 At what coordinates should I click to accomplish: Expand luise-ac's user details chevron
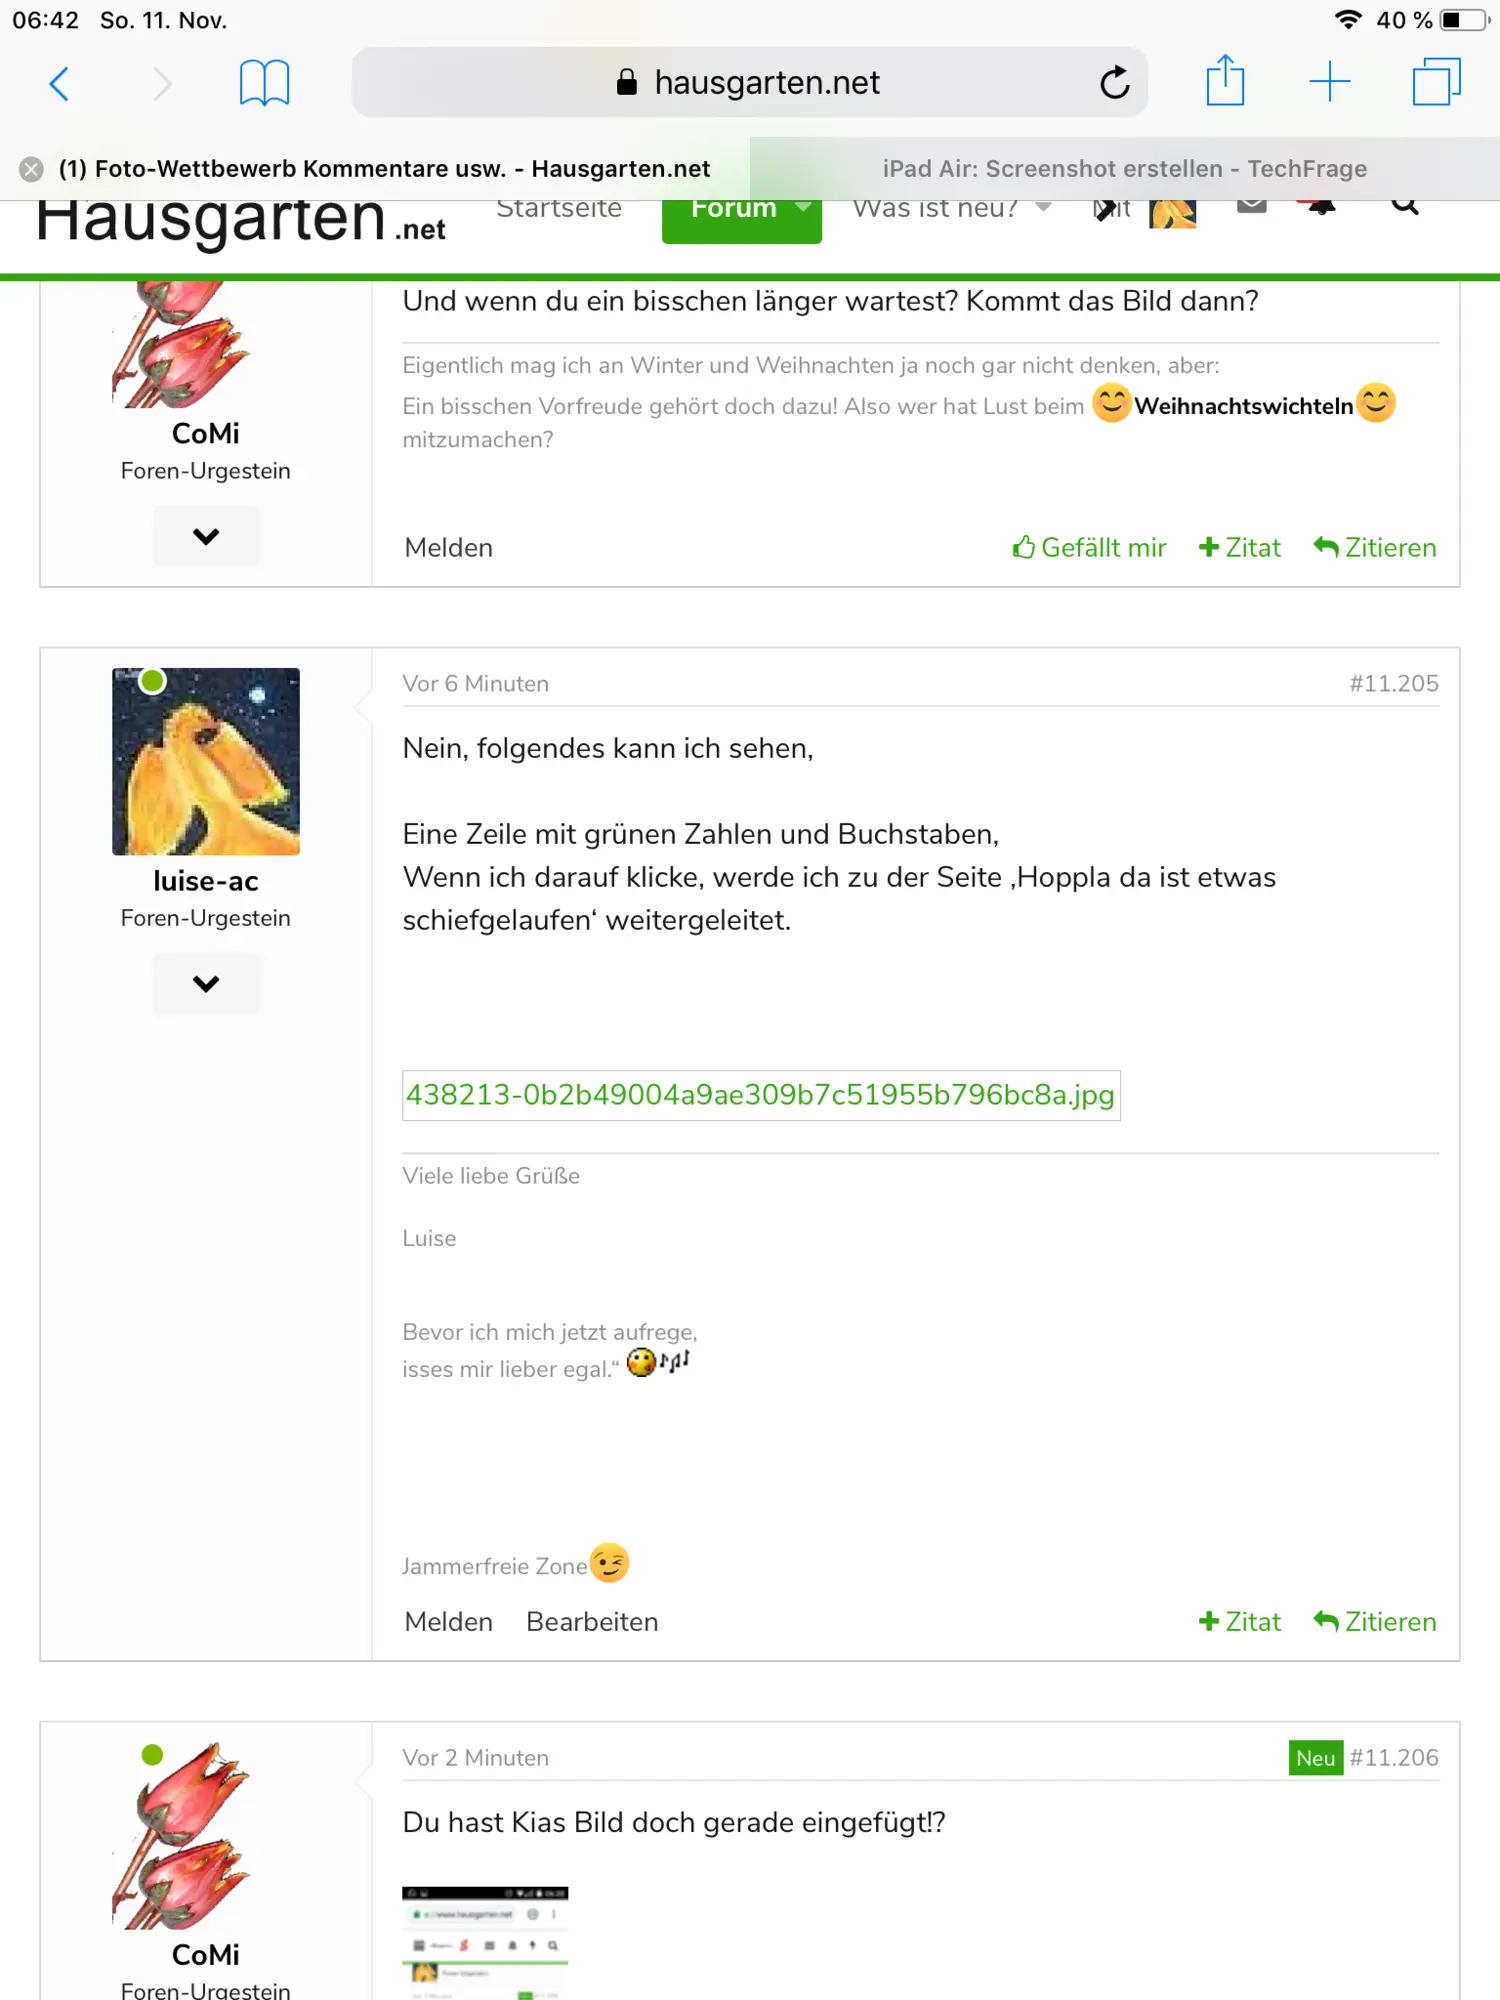(x=206, y=984)
